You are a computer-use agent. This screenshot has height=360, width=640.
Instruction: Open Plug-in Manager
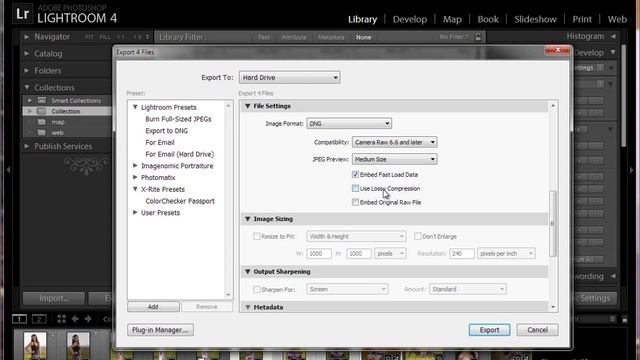click(160, 330)
